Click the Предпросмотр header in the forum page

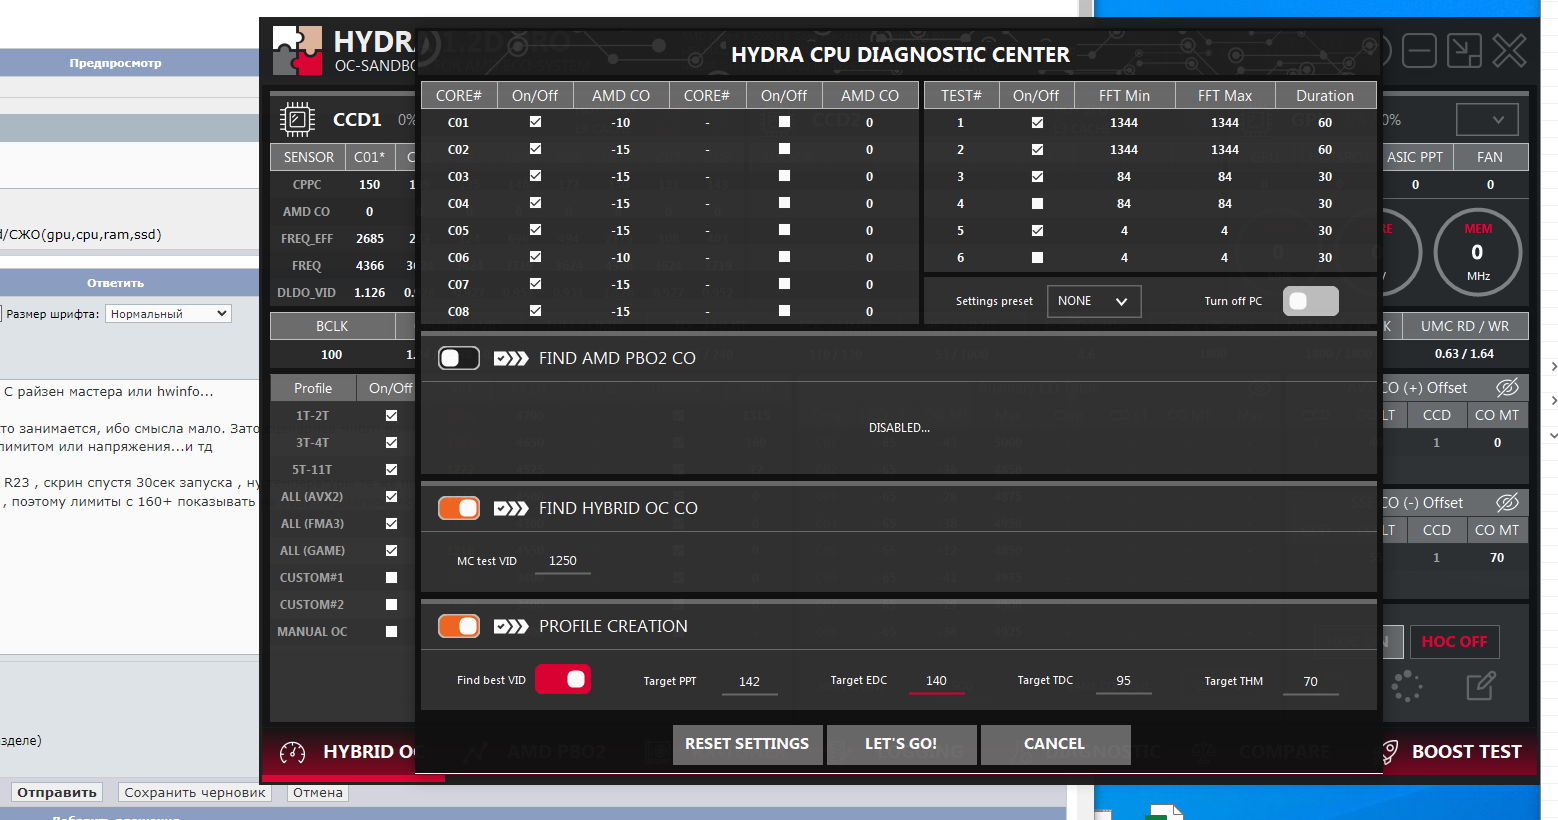click(115, 63)
